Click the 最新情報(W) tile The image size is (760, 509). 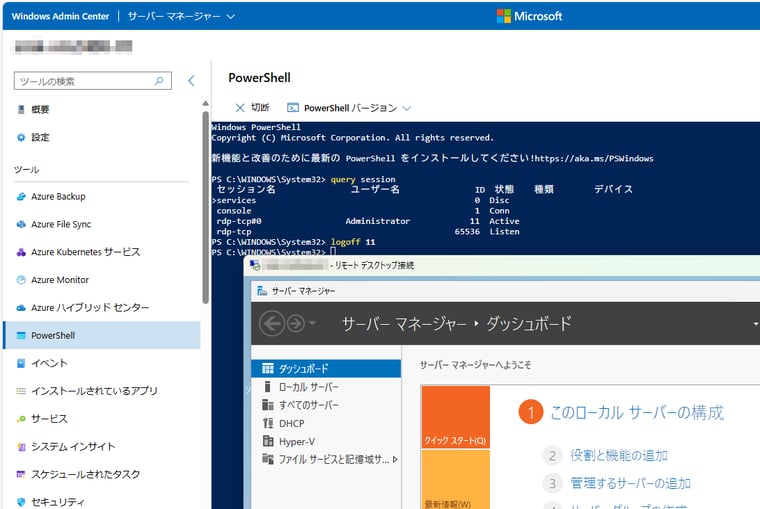(456, 479)
